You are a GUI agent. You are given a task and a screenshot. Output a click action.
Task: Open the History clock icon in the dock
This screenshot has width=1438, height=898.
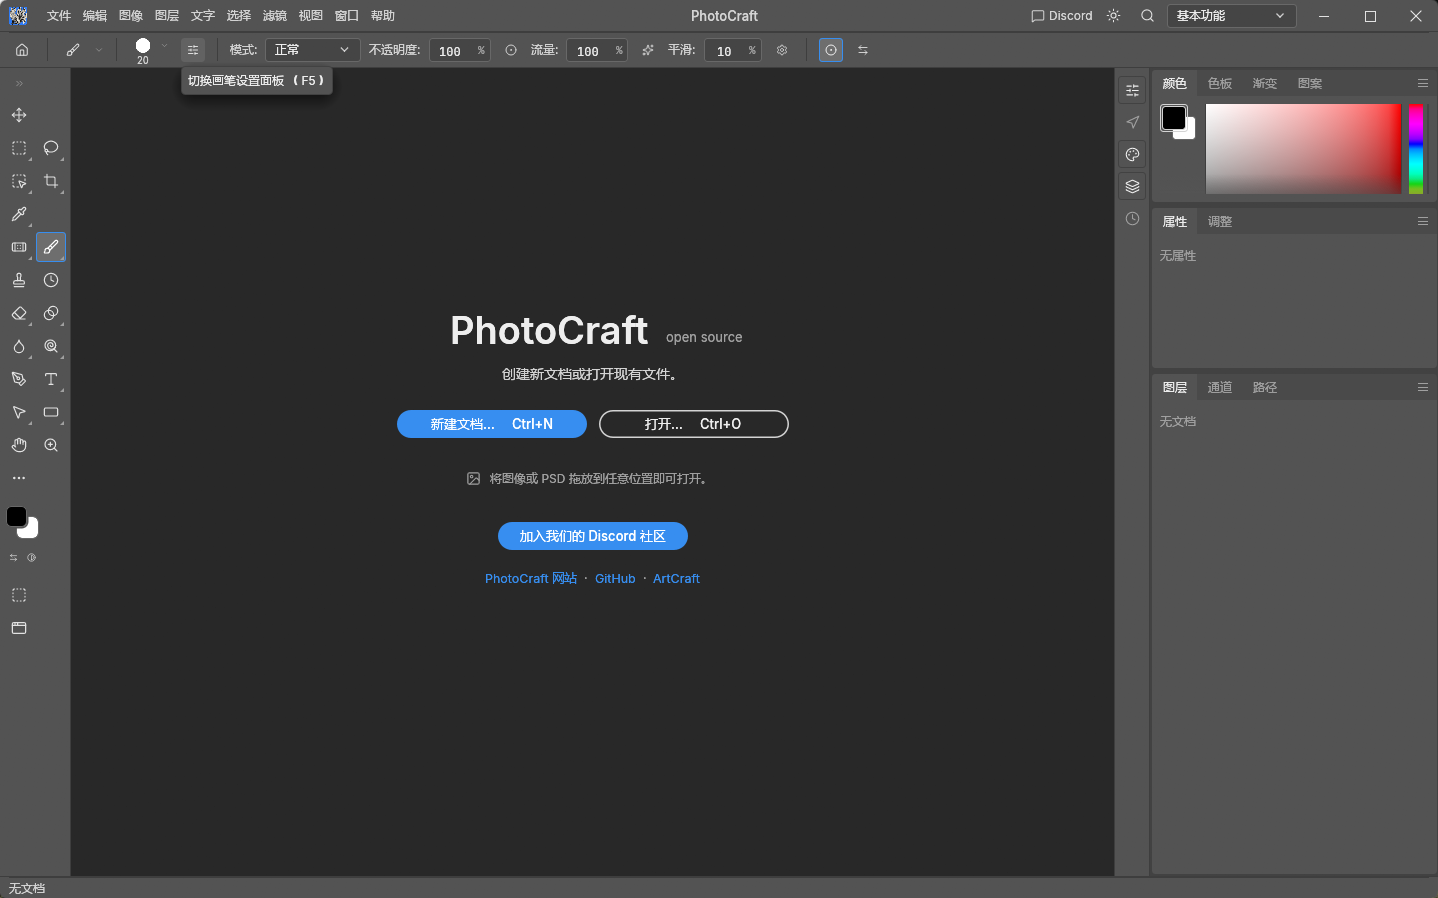(x=1132, y=219)
